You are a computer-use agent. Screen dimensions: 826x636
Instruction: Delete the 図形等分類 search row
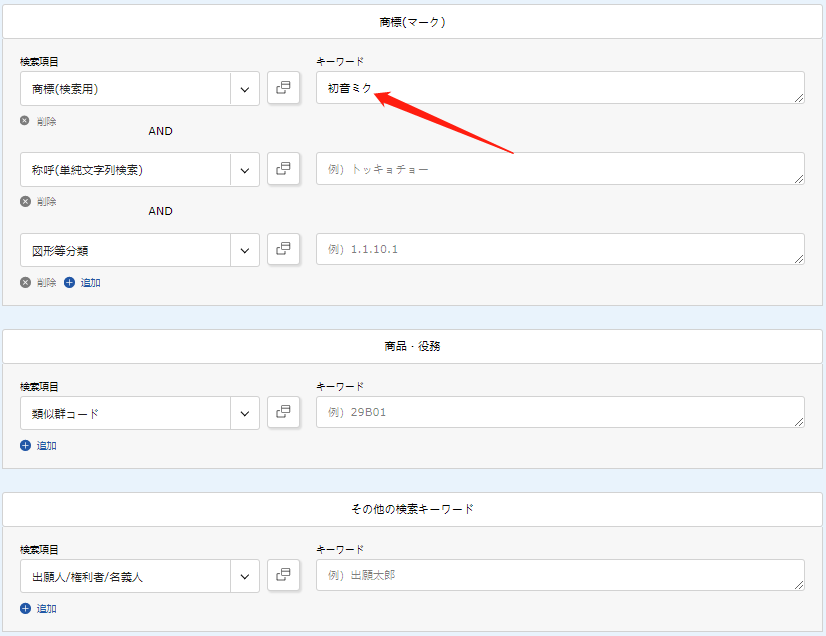point(39,283)
